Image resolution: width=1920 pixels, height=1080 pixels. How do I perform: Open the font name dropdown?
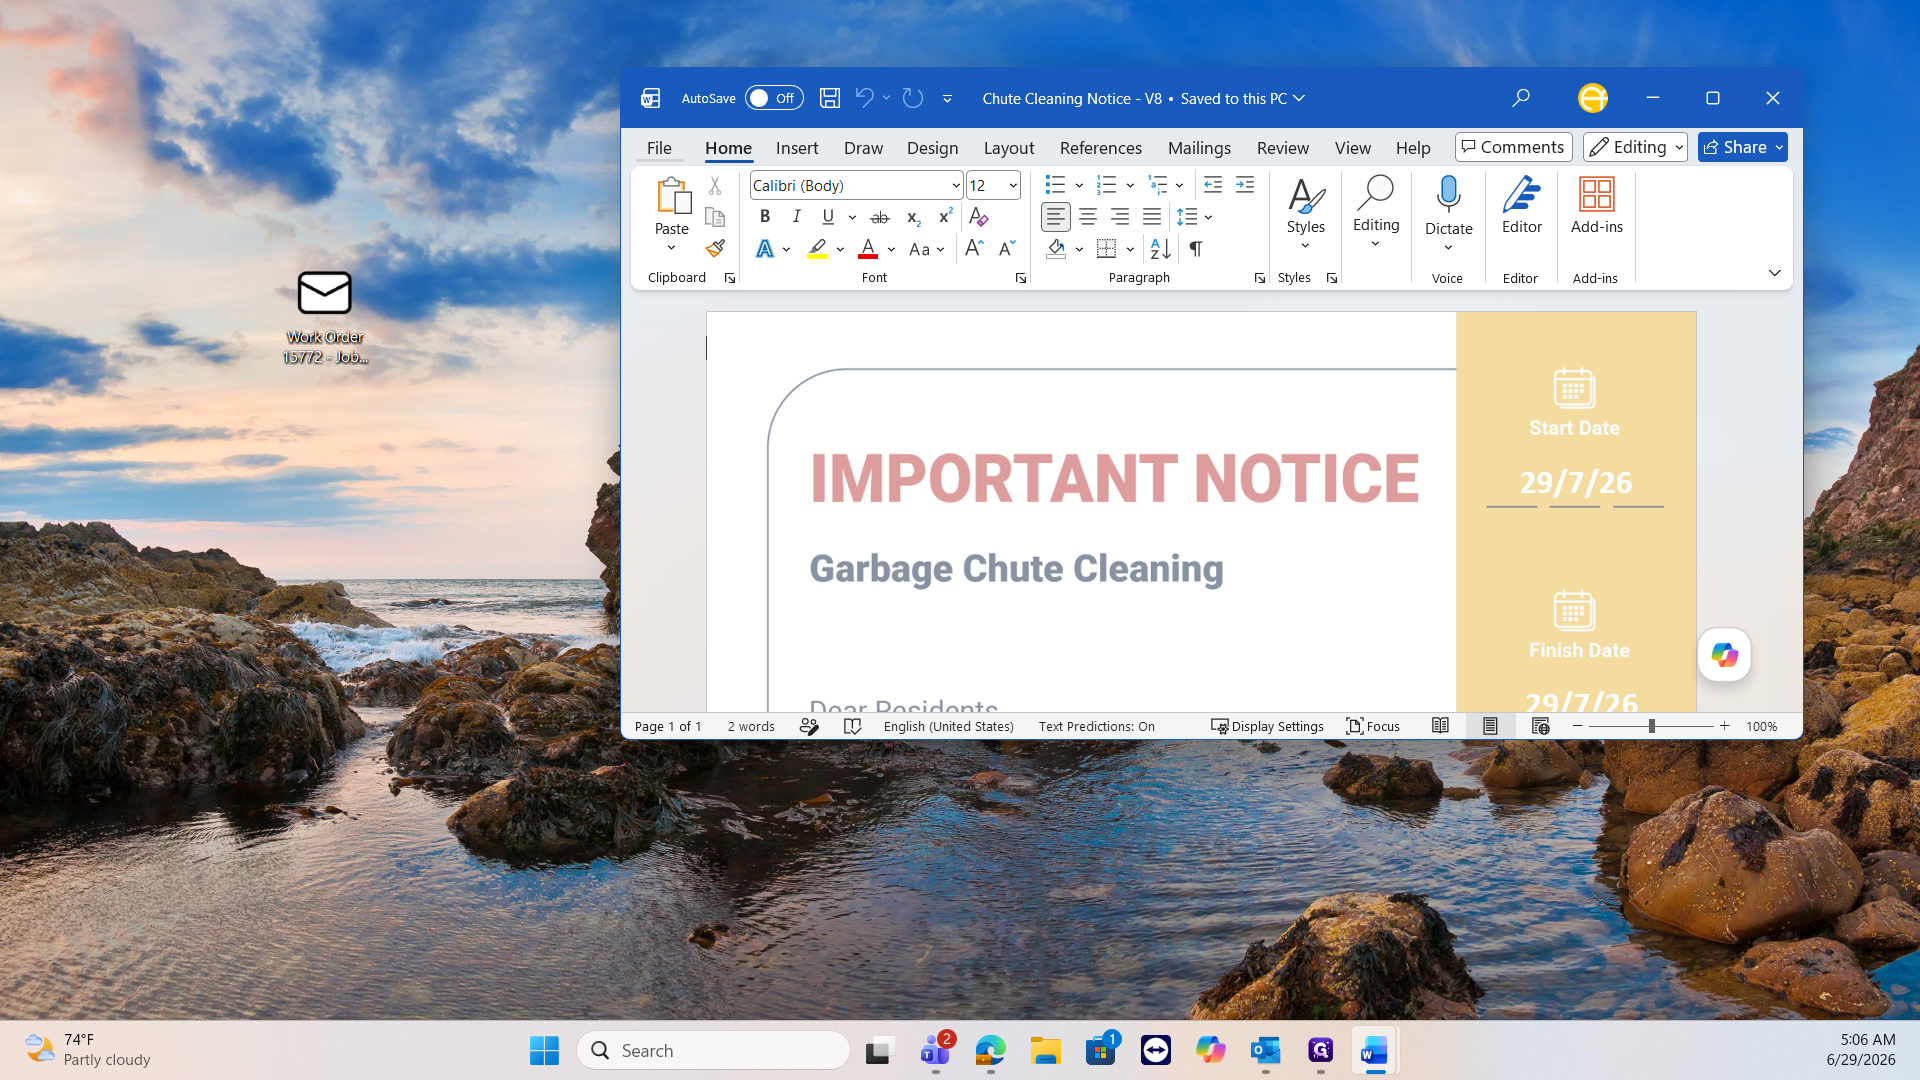pos(956,186)
